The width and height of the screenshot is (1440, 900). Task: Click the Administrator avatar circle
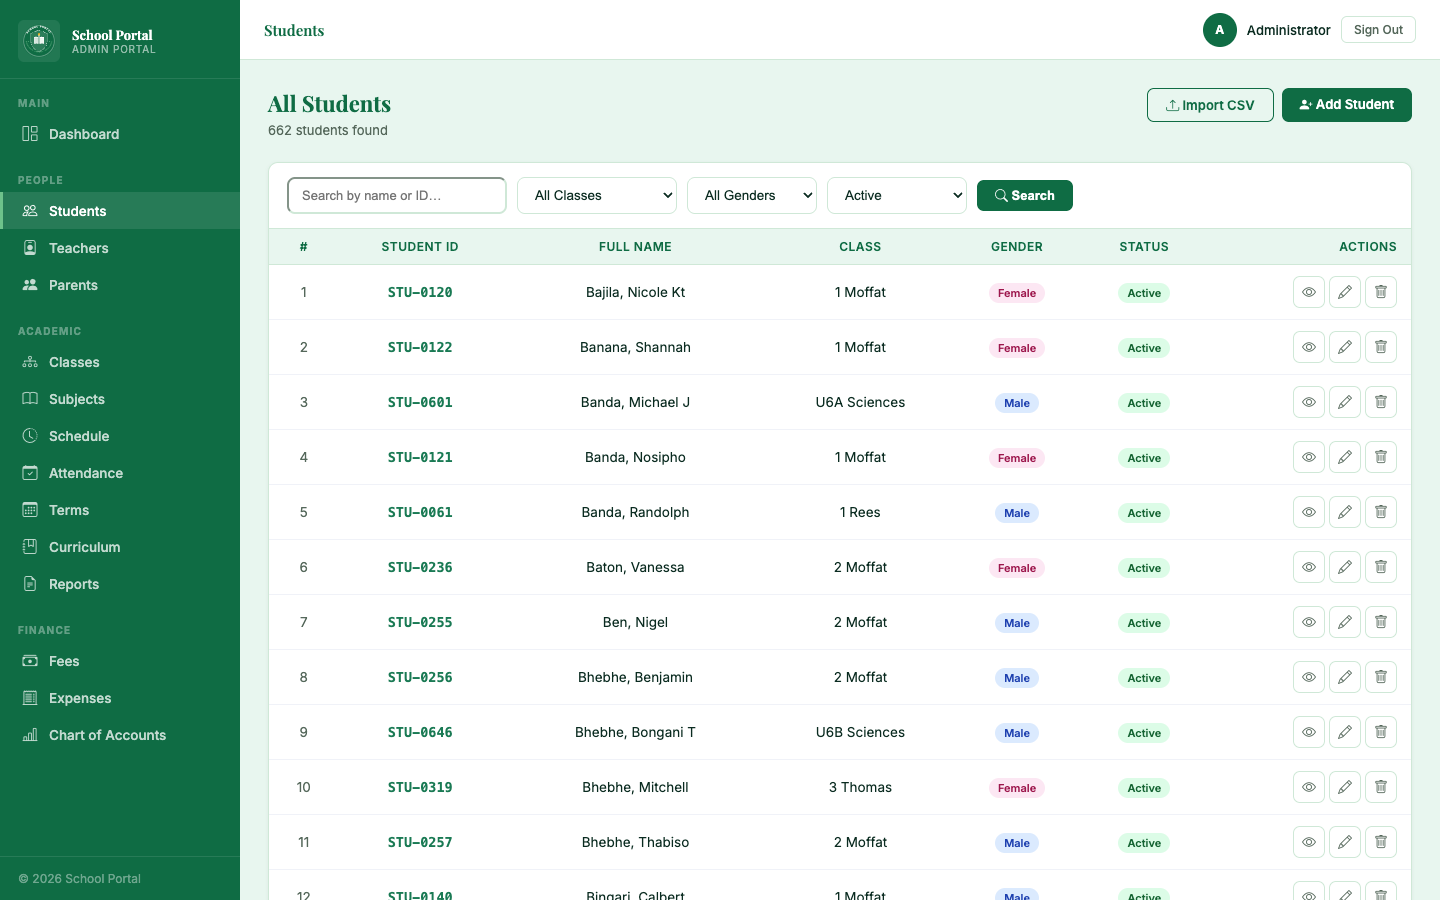(x=1219, y=30)
